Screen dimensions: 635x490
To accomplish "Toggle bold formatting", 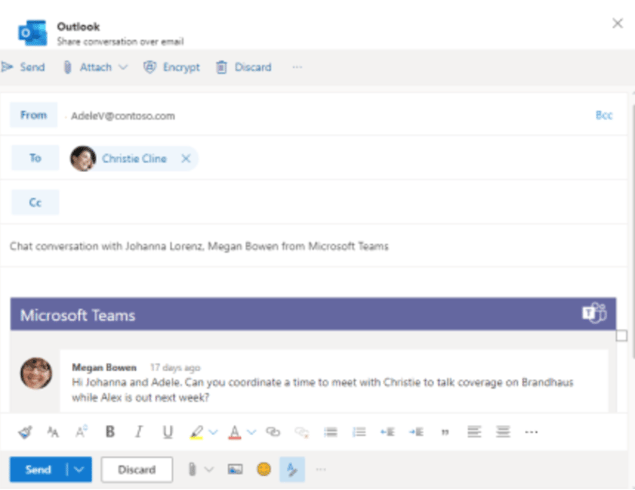I will [x=110, y=432].
